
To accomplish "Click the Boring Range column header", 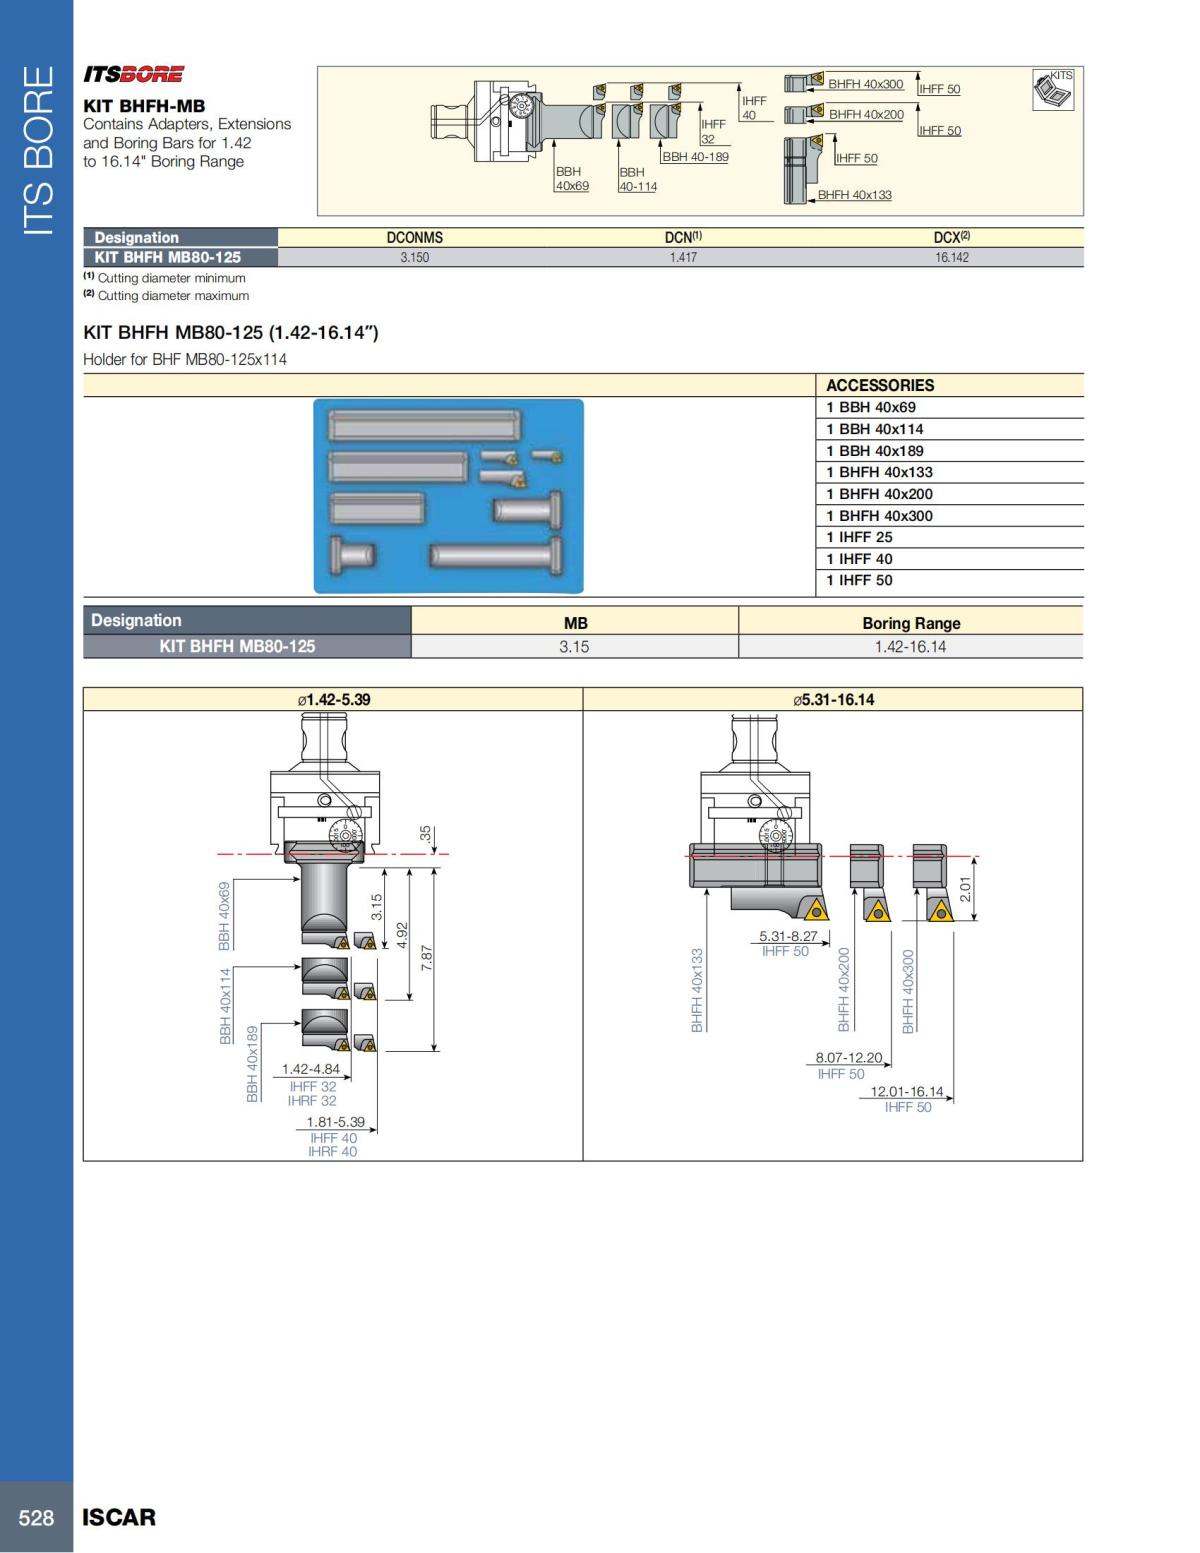I will [911, 623].
